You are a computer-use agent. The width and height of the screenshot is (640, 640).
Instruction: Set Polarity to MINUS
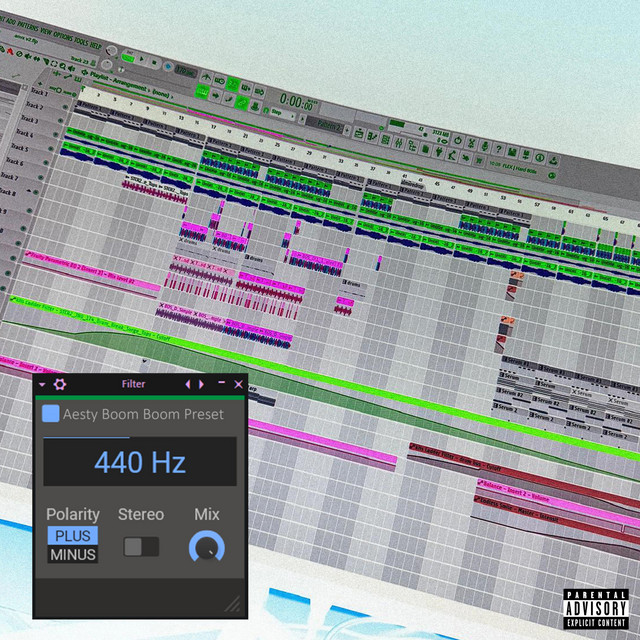[72, 555]
